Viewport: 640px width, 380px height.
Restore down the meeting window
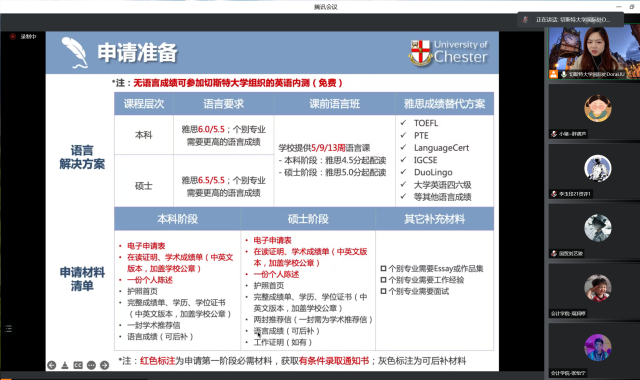tap(632, 7)
